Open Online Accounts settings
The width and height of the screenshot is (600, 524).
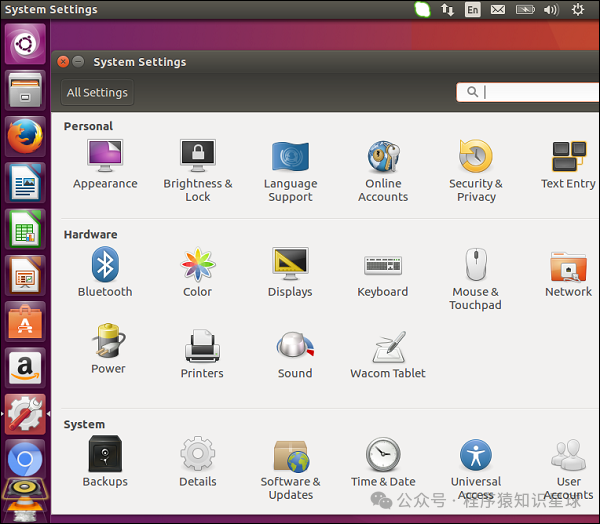pyautogui.click(x=383, y=171)
